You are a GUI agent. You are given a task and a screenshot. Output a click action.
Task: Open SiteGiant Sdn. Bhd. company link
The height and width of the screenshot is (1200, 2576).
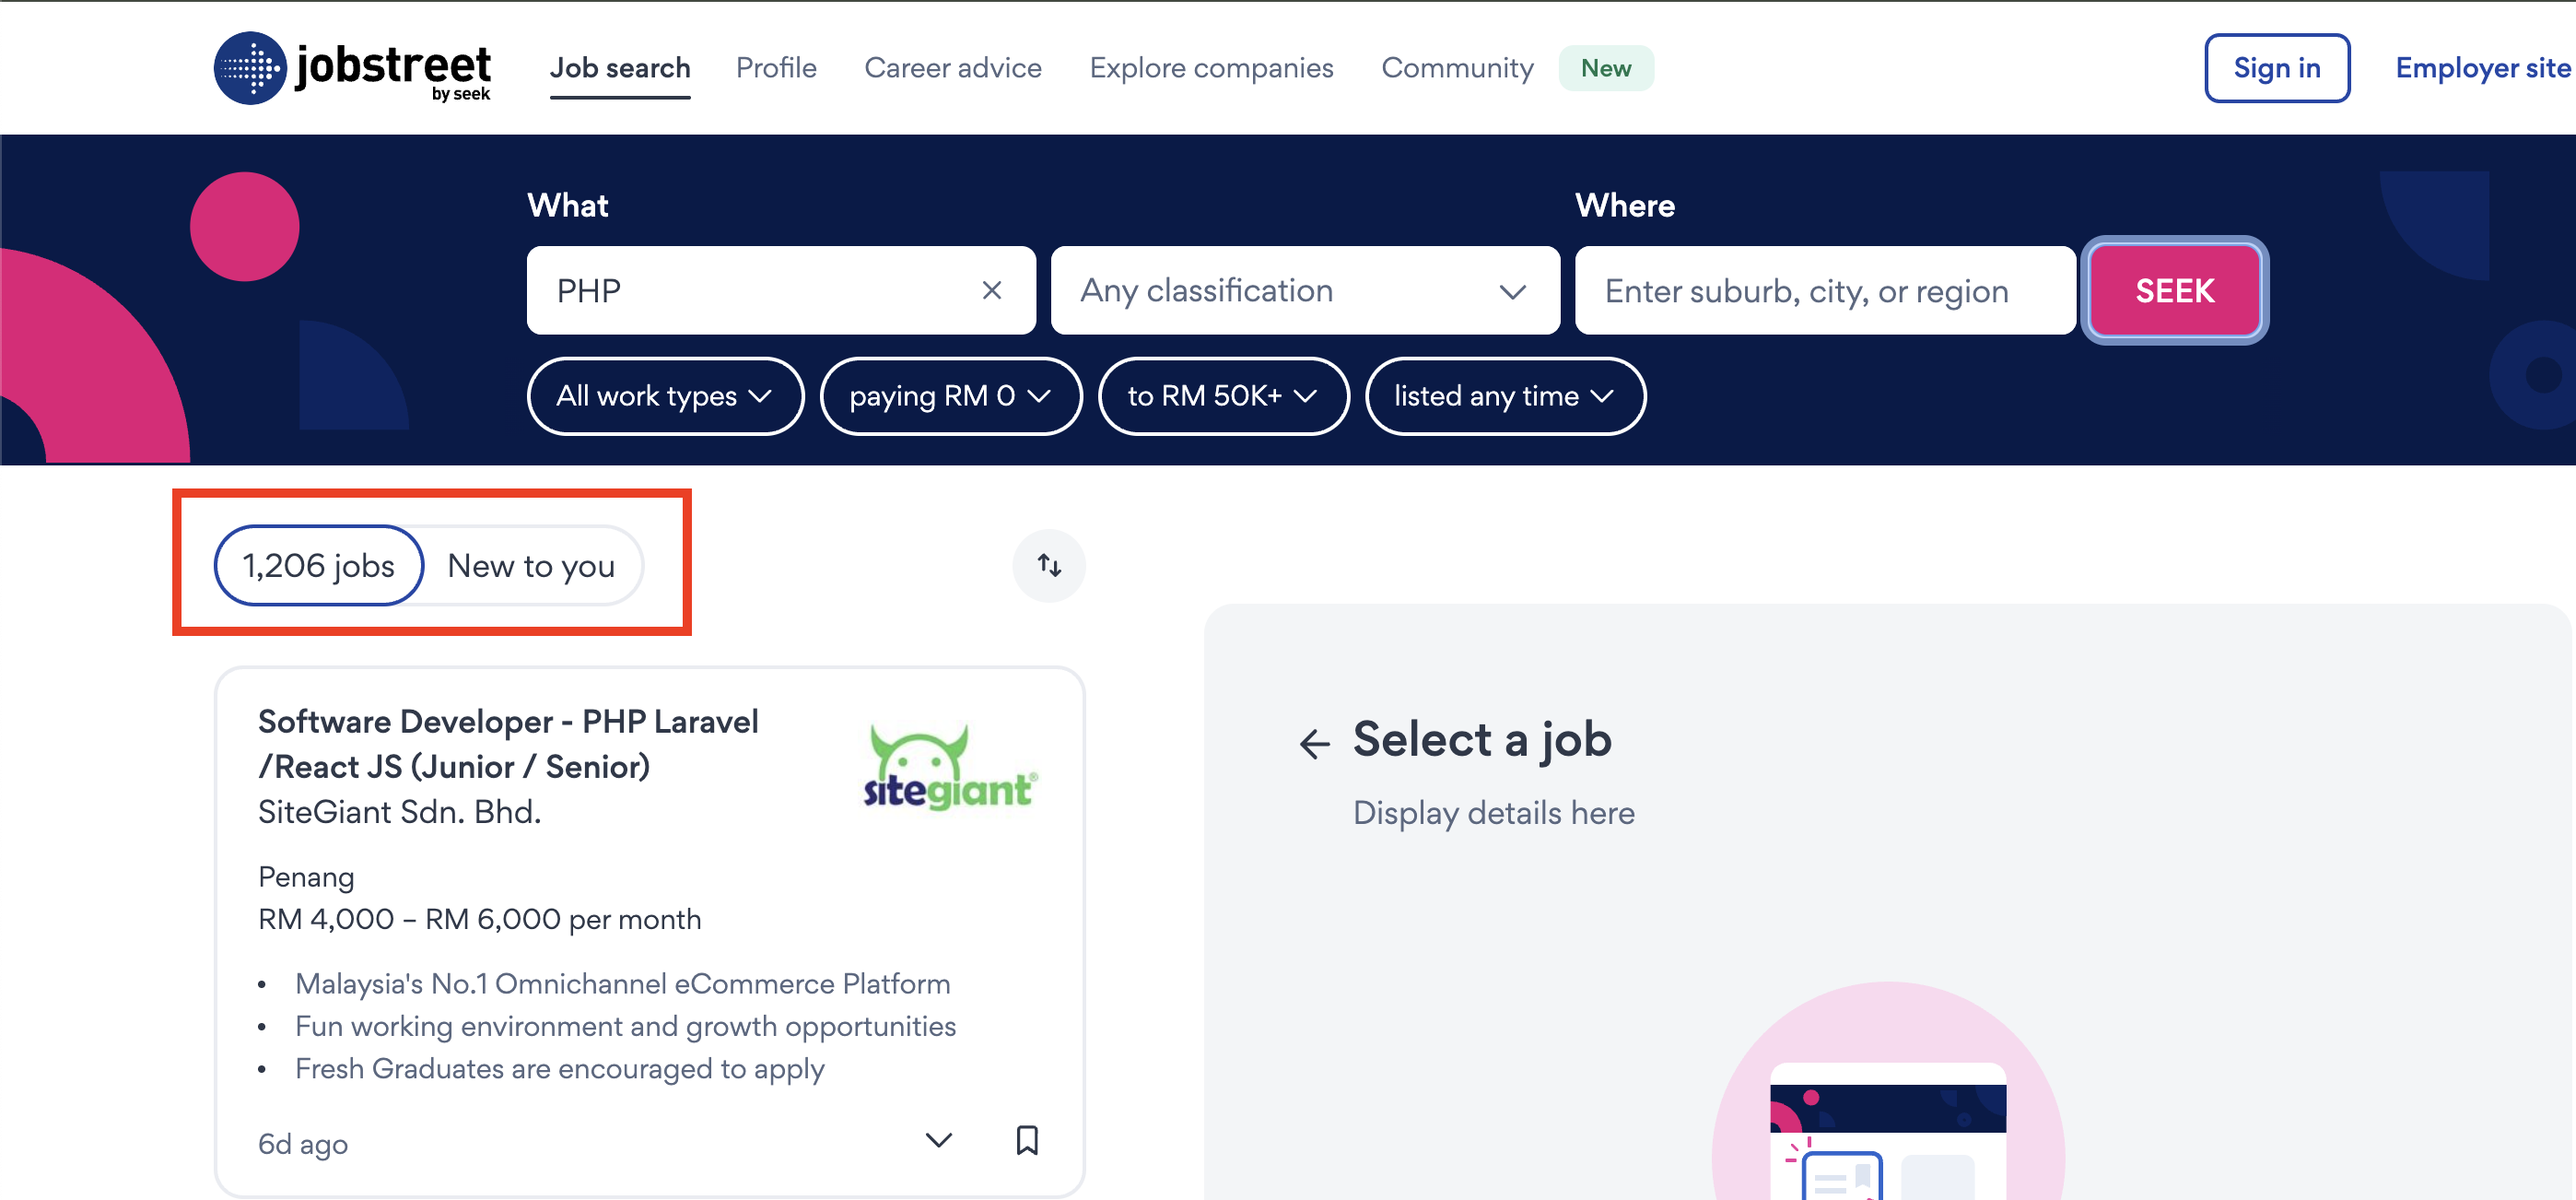[399, 811]
